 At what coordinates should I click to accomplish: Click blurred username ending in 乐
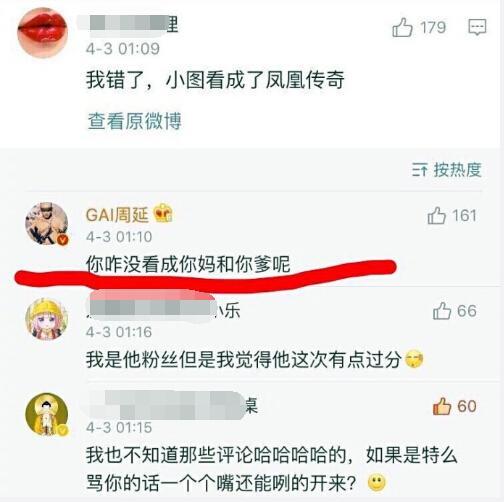coord(163,310)
